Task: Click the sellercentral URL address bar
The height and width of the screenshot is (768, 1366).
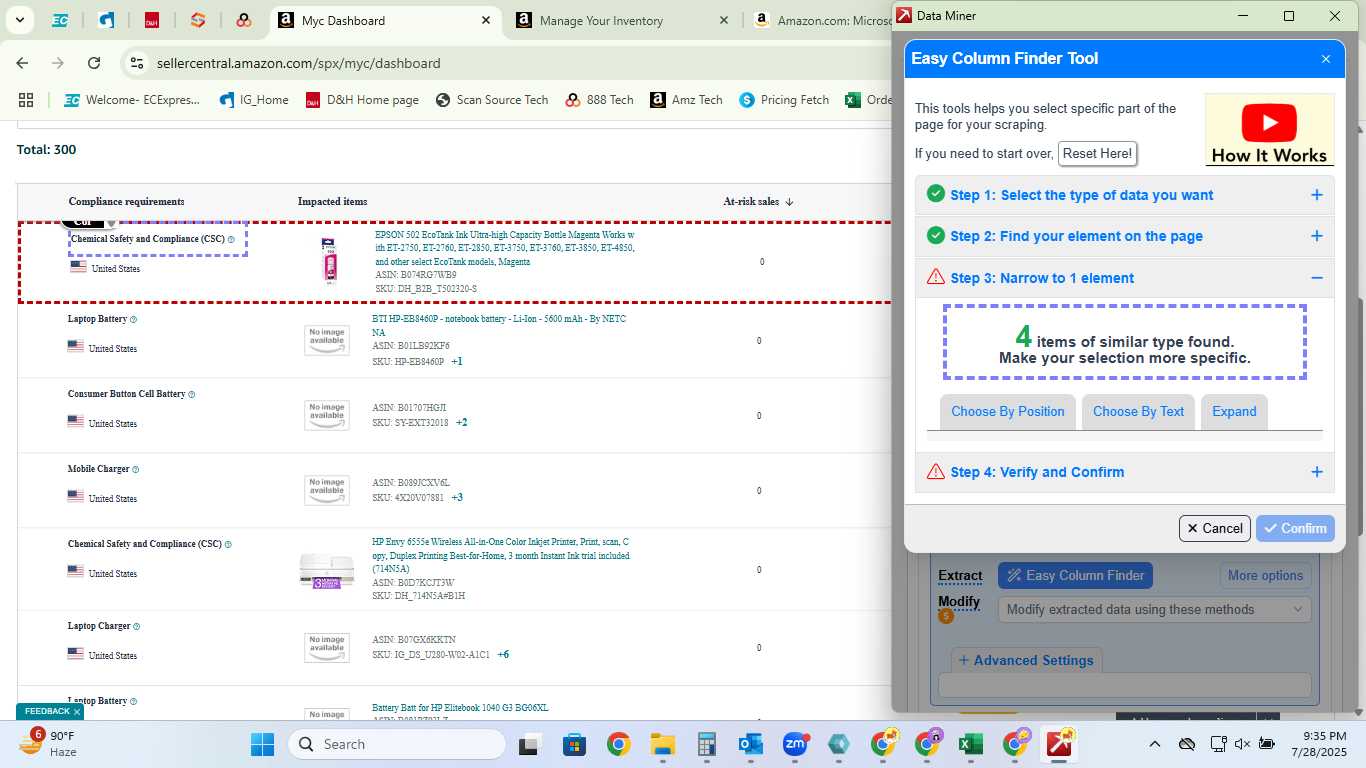Action: [298, 63]
